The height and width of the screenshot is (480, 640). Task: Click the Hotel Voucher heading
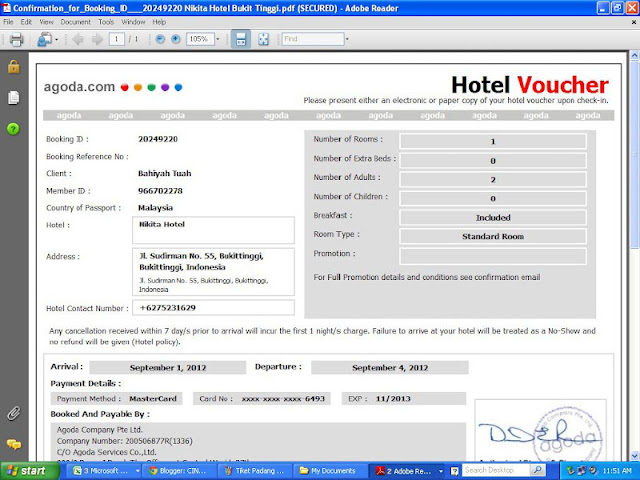point(530,85)
